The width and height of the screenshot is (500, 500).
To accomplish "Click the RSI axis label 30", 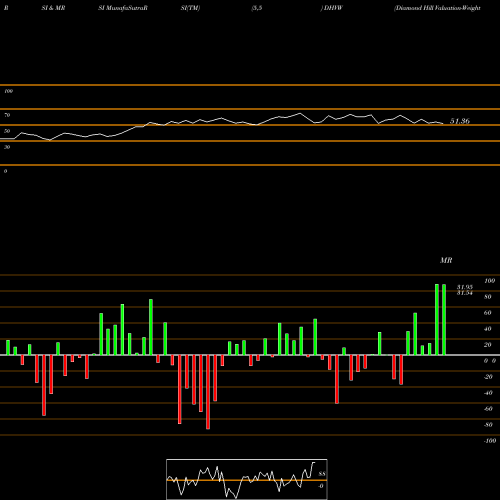I will point(7,147).
